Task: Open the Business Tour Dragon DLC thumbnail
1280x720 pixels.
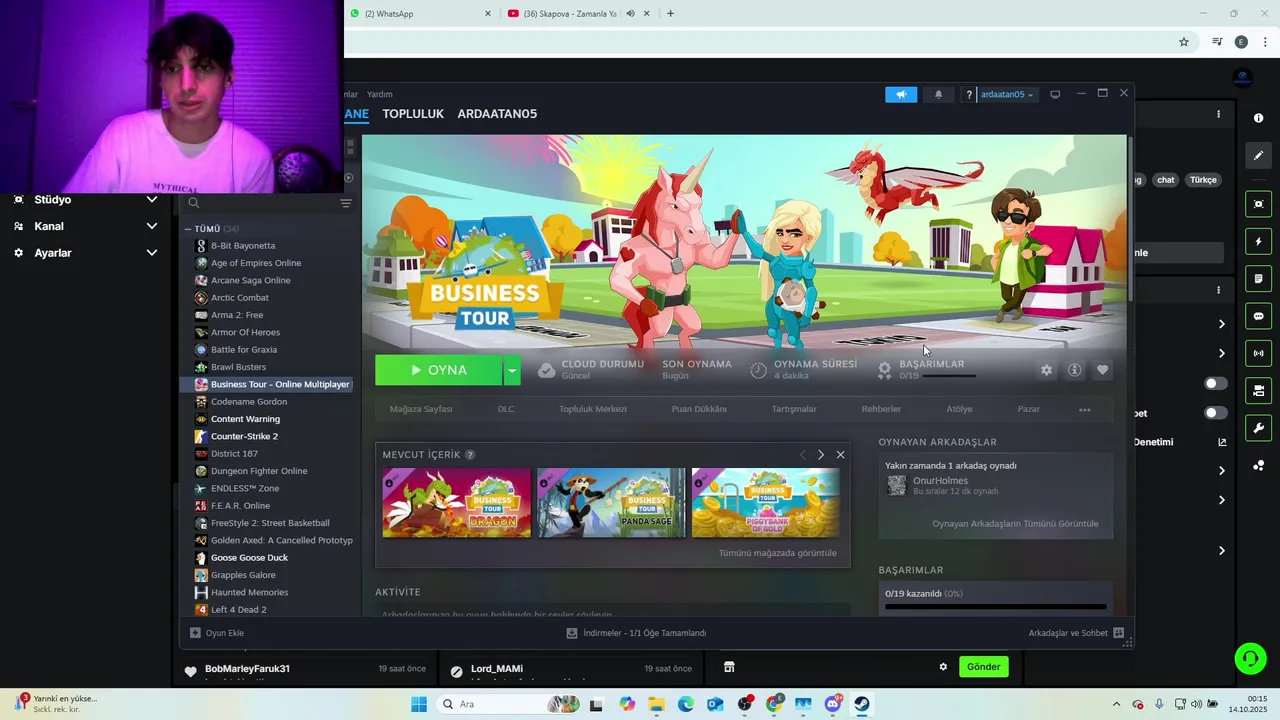Action: [457, 503]
